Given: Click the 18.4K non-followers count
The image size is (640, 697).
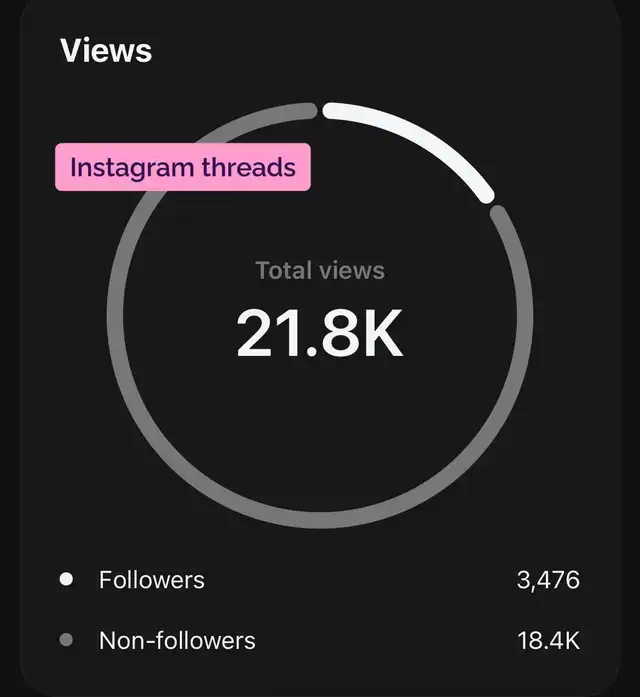Looking at the screenshot, I should (x=548, y=640).
